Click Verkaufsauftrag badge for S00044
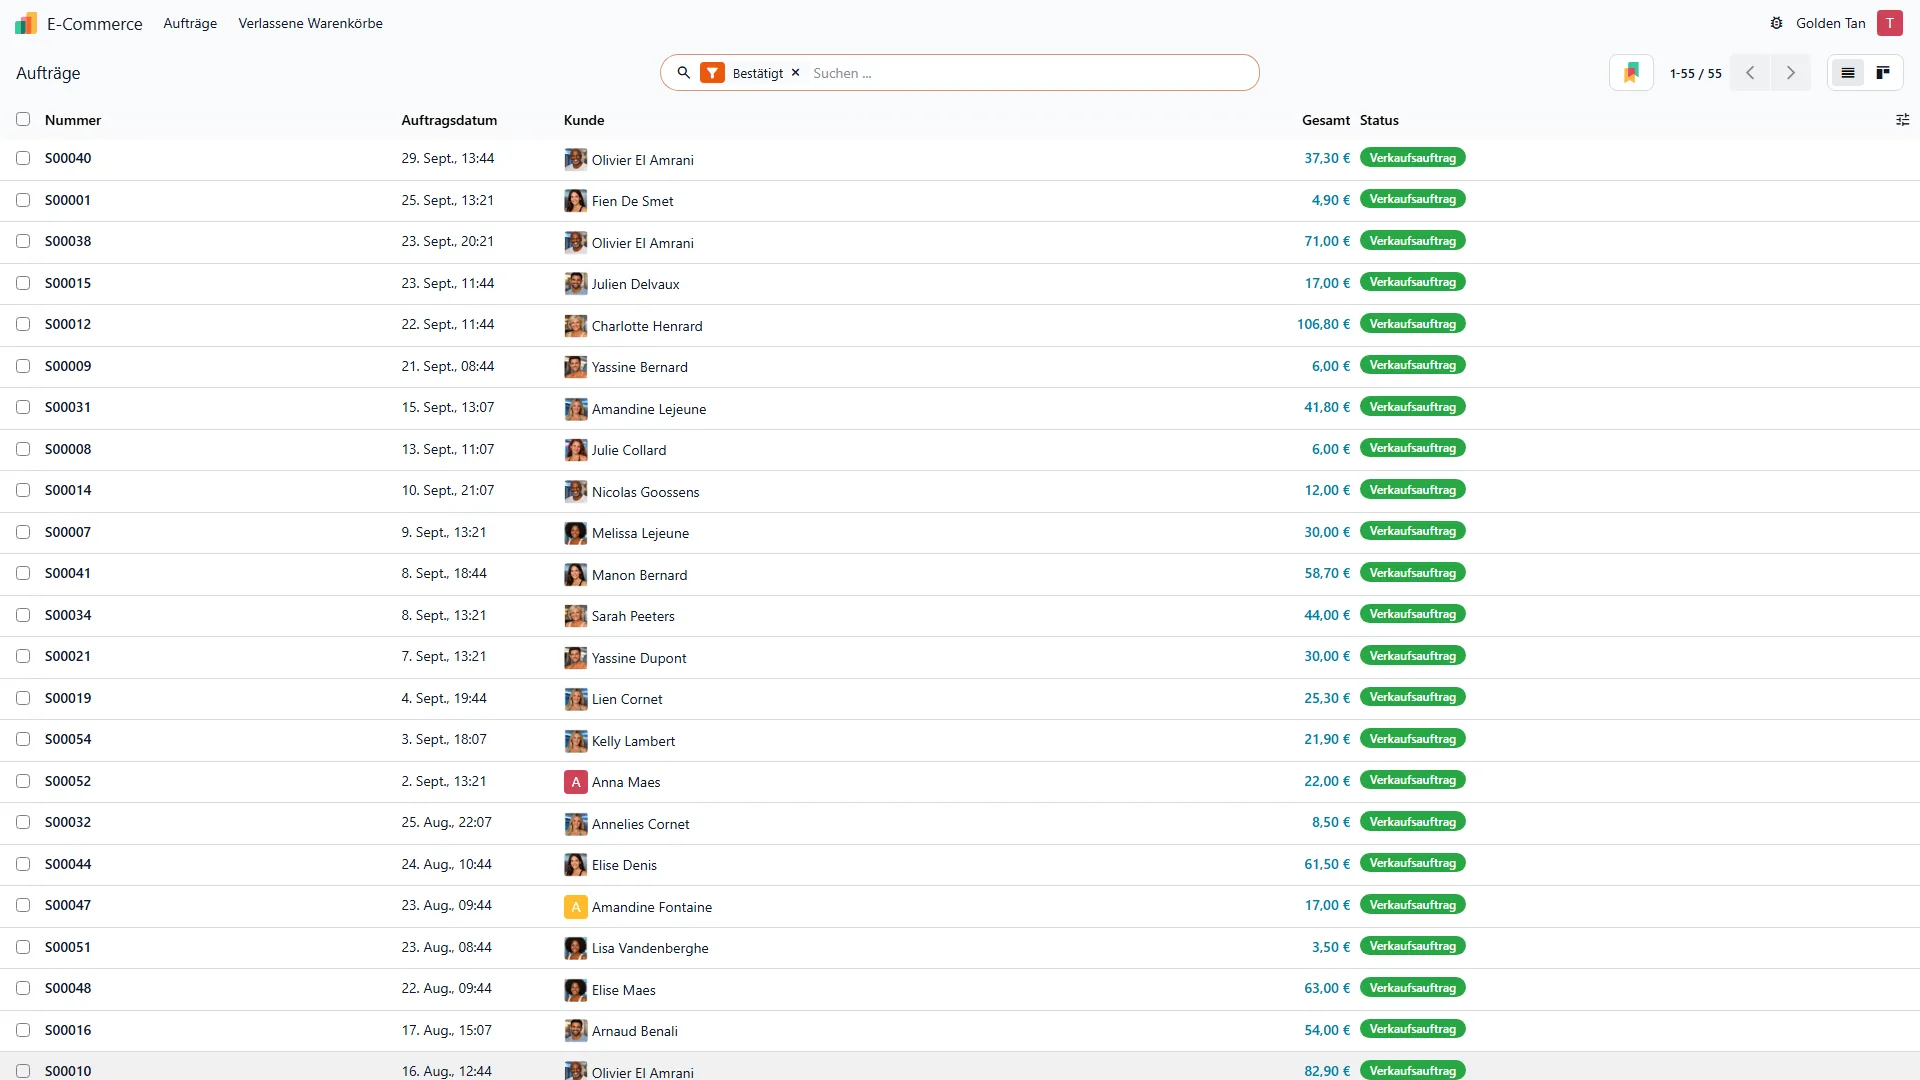The image size is (1920, 1080). click(1412, 863)
